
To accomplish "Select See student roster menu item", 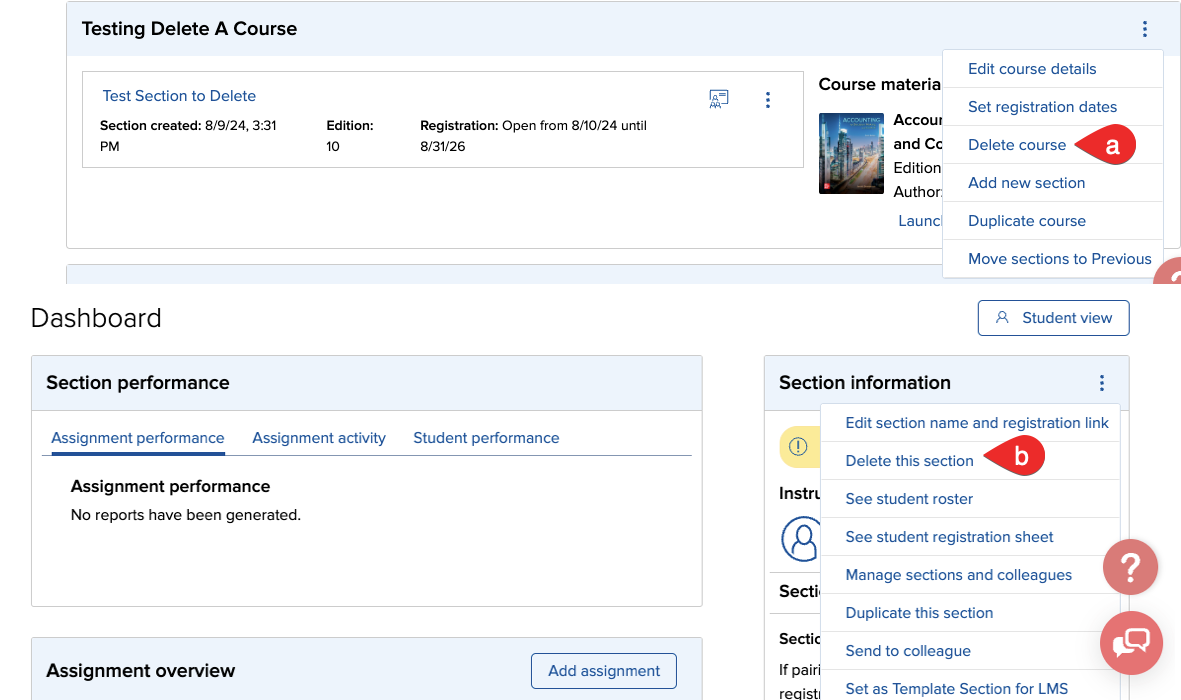I will click(909, 499).
